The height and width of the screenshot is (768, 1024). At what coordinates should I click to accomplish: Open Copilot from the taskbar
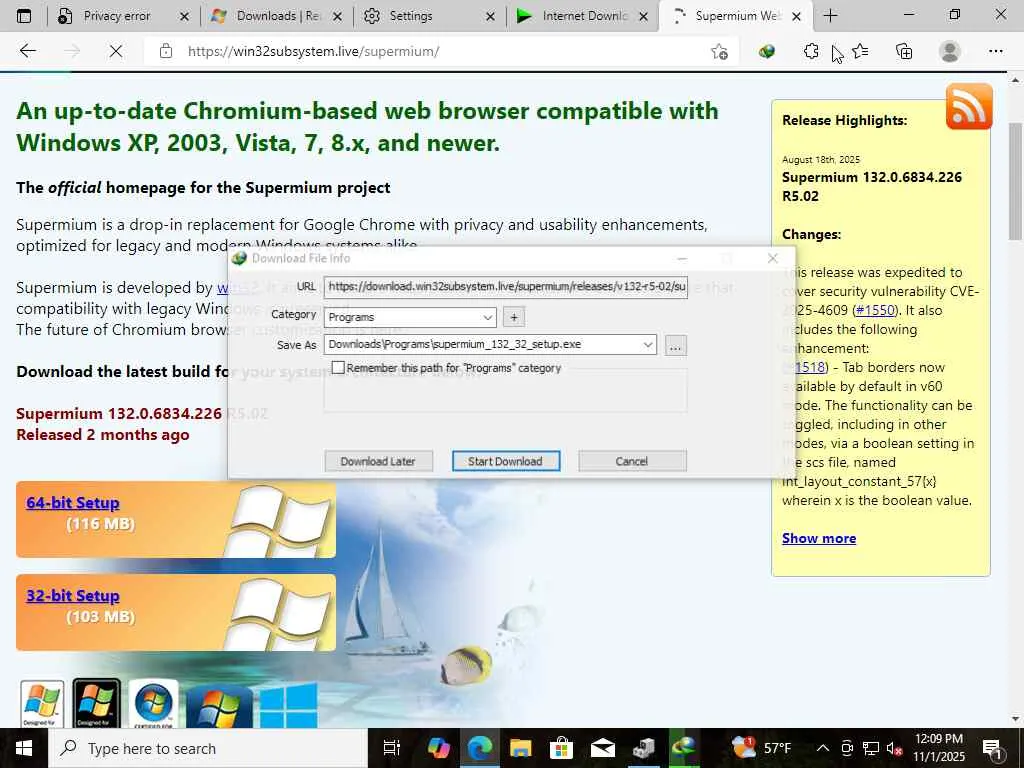coord(438,748)
